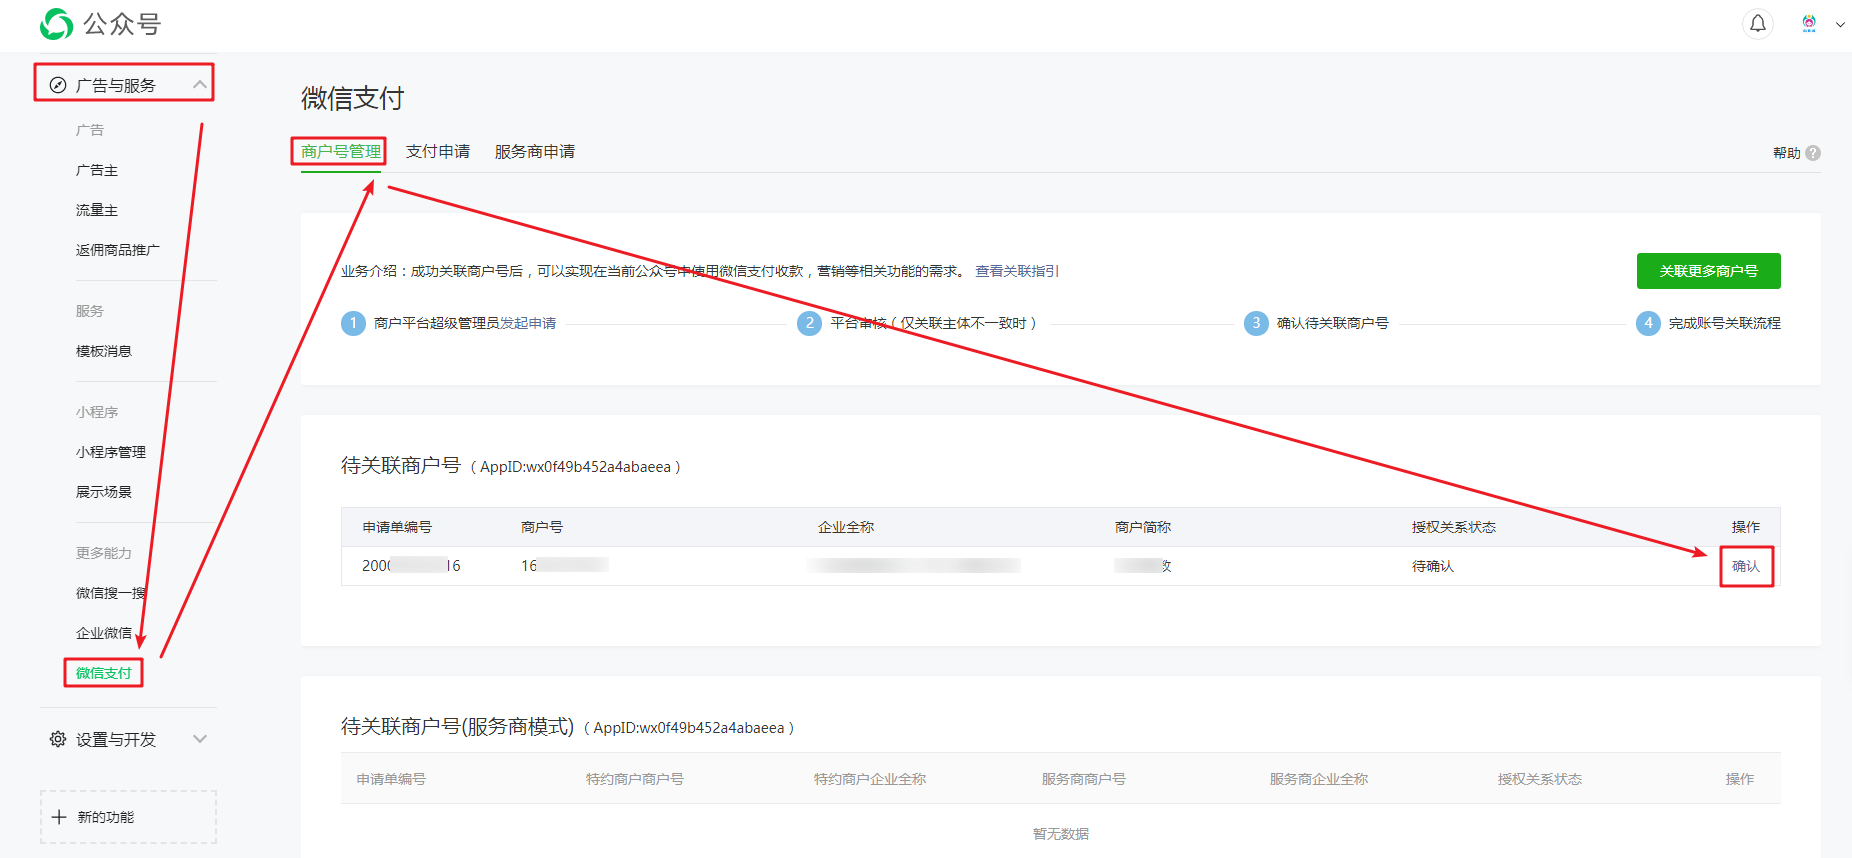
Task: Open the notification bell
Action: point(1758,23)
